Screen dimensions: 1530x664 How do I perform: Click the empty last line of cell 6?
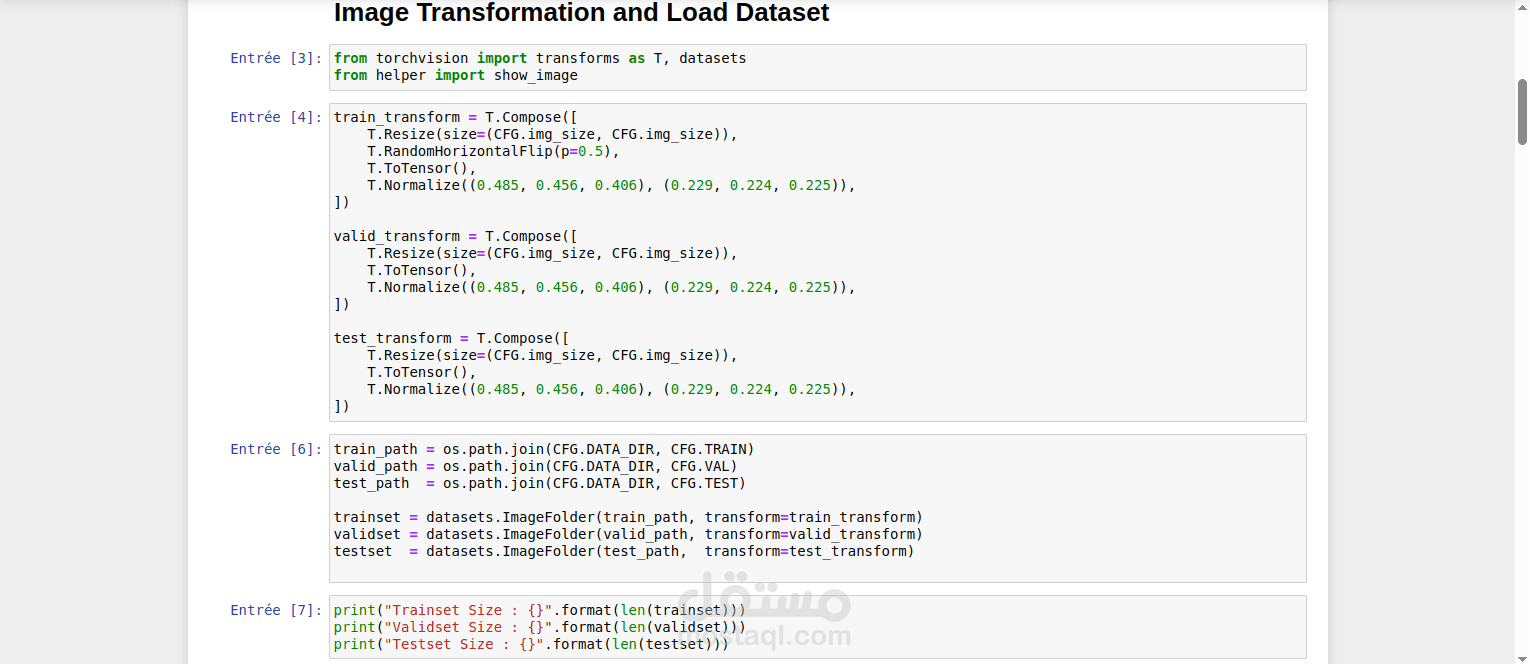(x=817, y=568)
